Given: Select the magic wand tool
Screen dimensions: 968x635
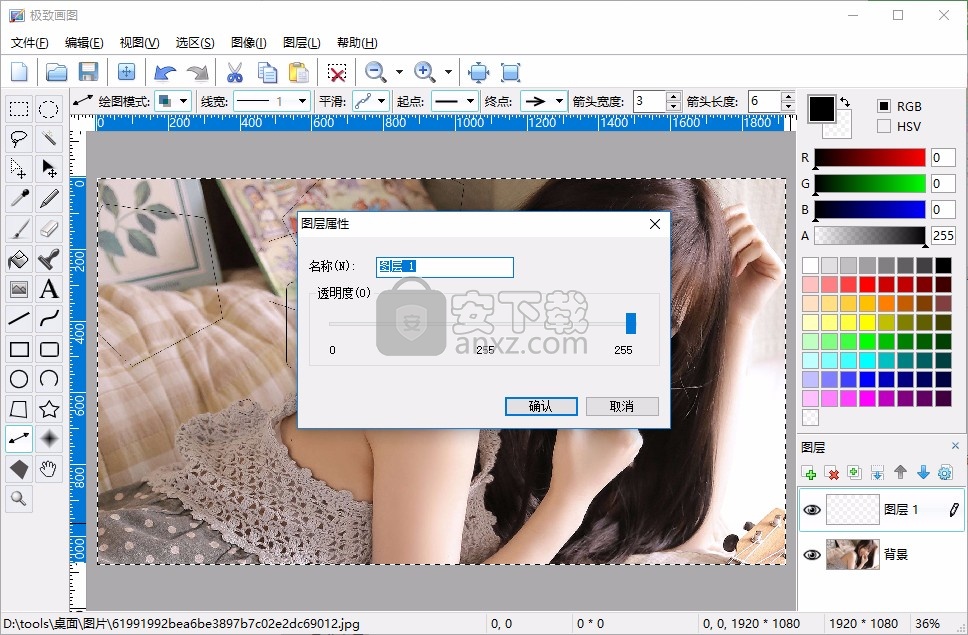Looking at the screenshot, I should [49, 139].
